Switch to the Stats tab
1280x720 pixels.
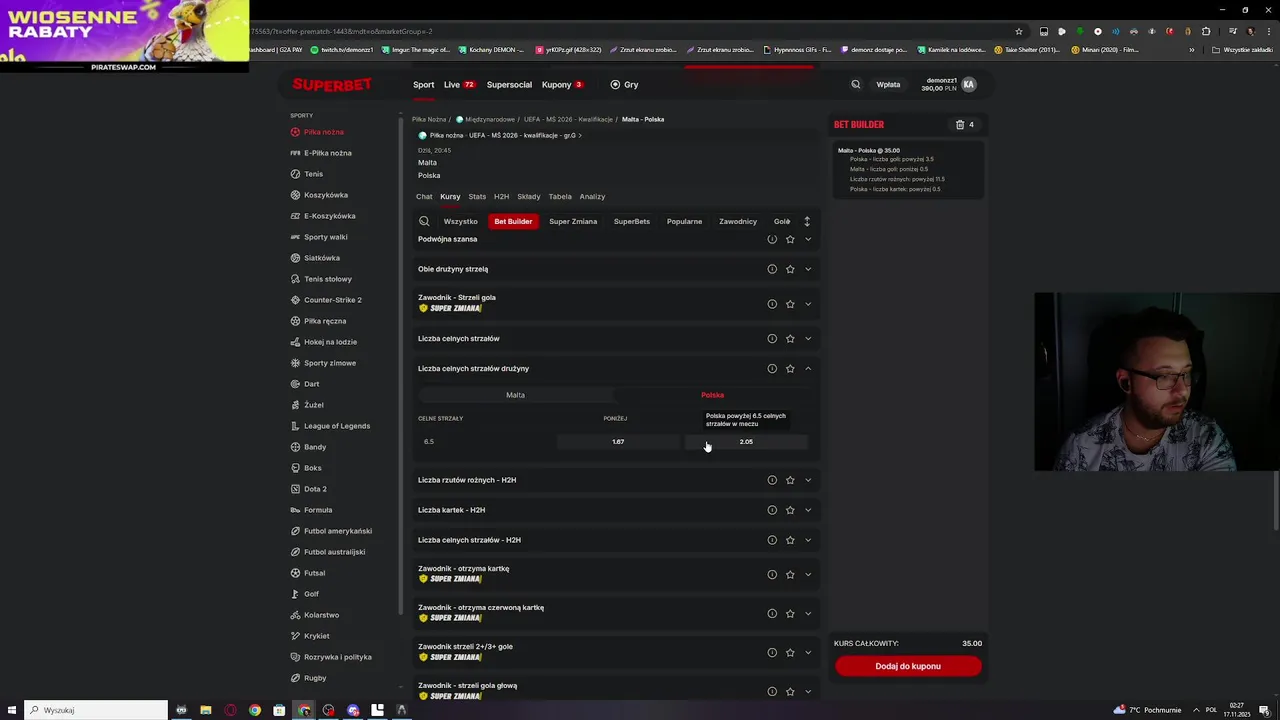click(477, 197)
